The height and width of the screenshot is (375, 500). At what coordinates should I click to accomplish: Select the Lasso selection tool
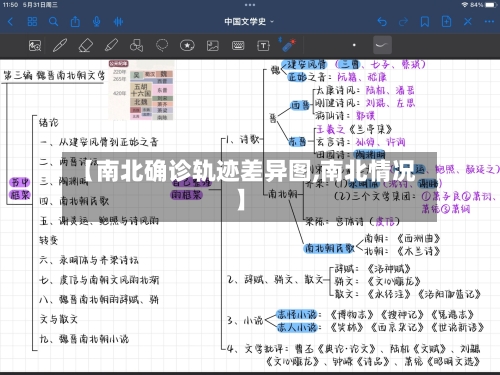(x=162, y=45)
